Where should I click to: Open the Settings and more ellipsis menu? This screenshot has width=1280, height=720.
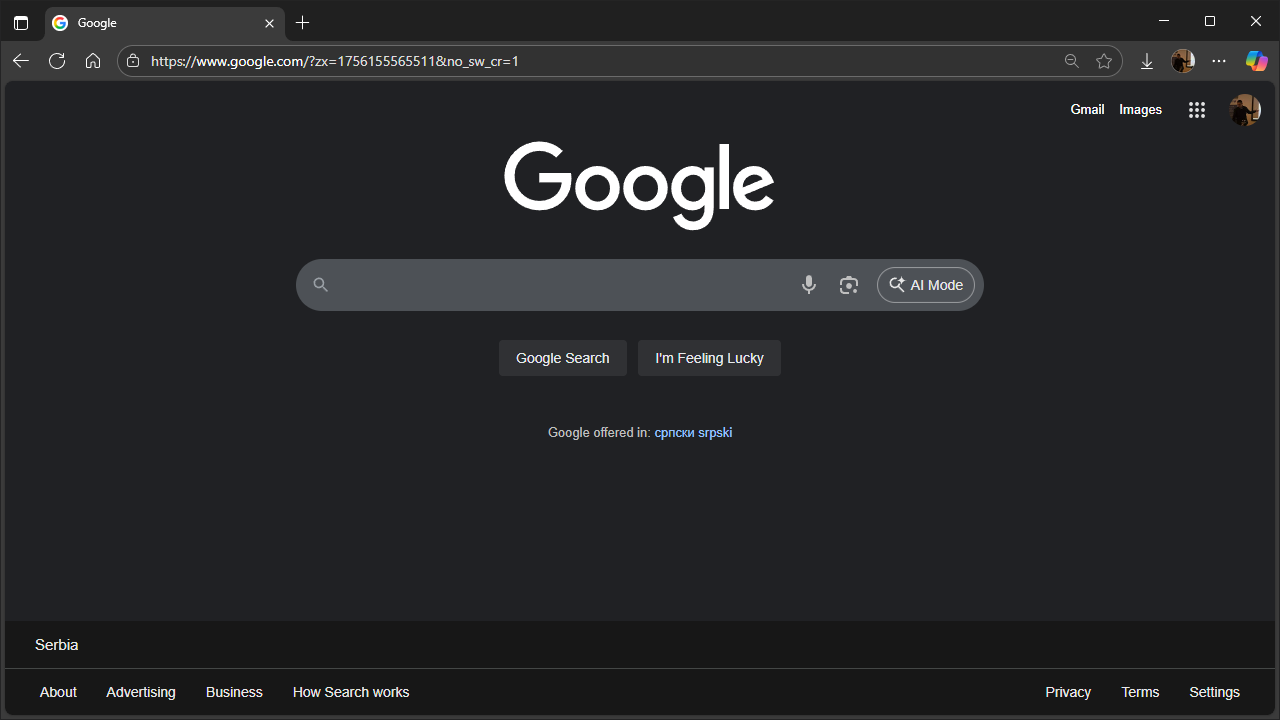[1219, 61]
